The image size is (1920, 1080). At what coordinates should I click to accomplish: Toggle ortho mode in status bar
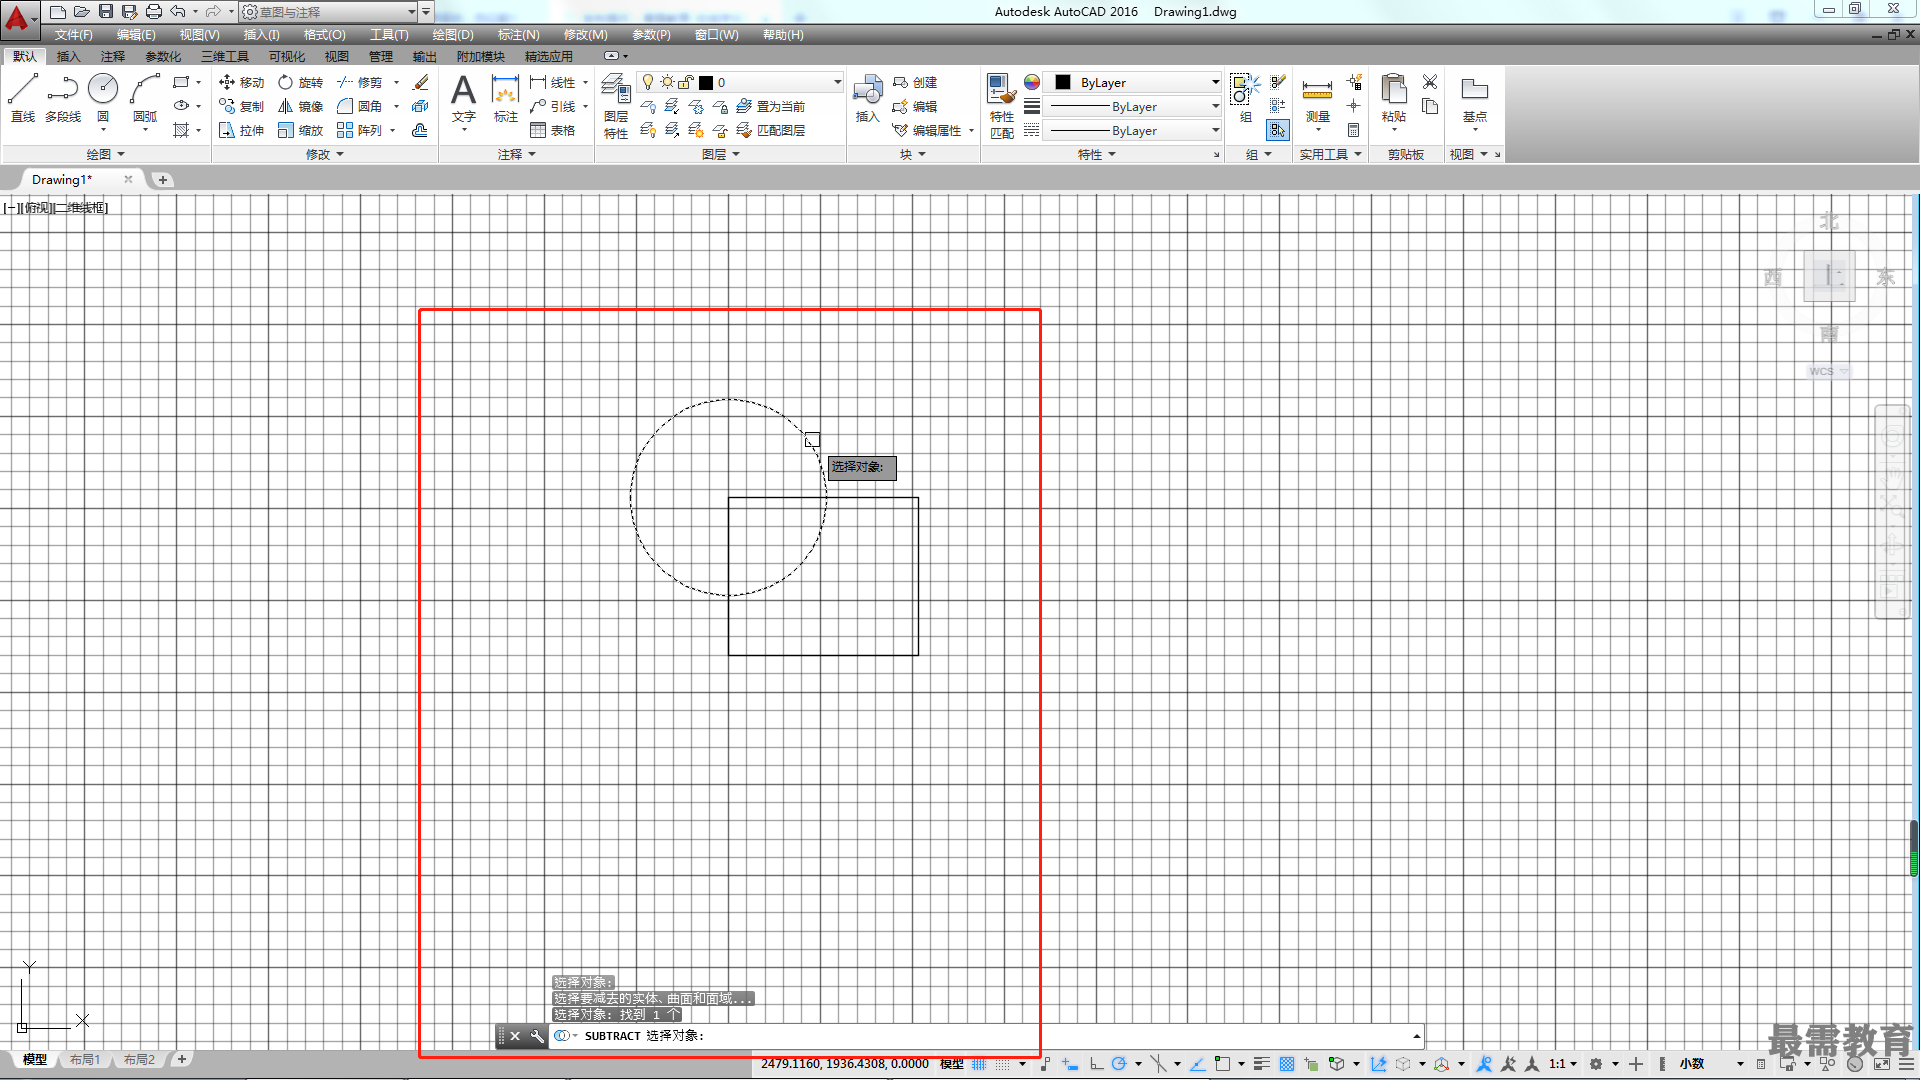[x=1096, y=1064]
